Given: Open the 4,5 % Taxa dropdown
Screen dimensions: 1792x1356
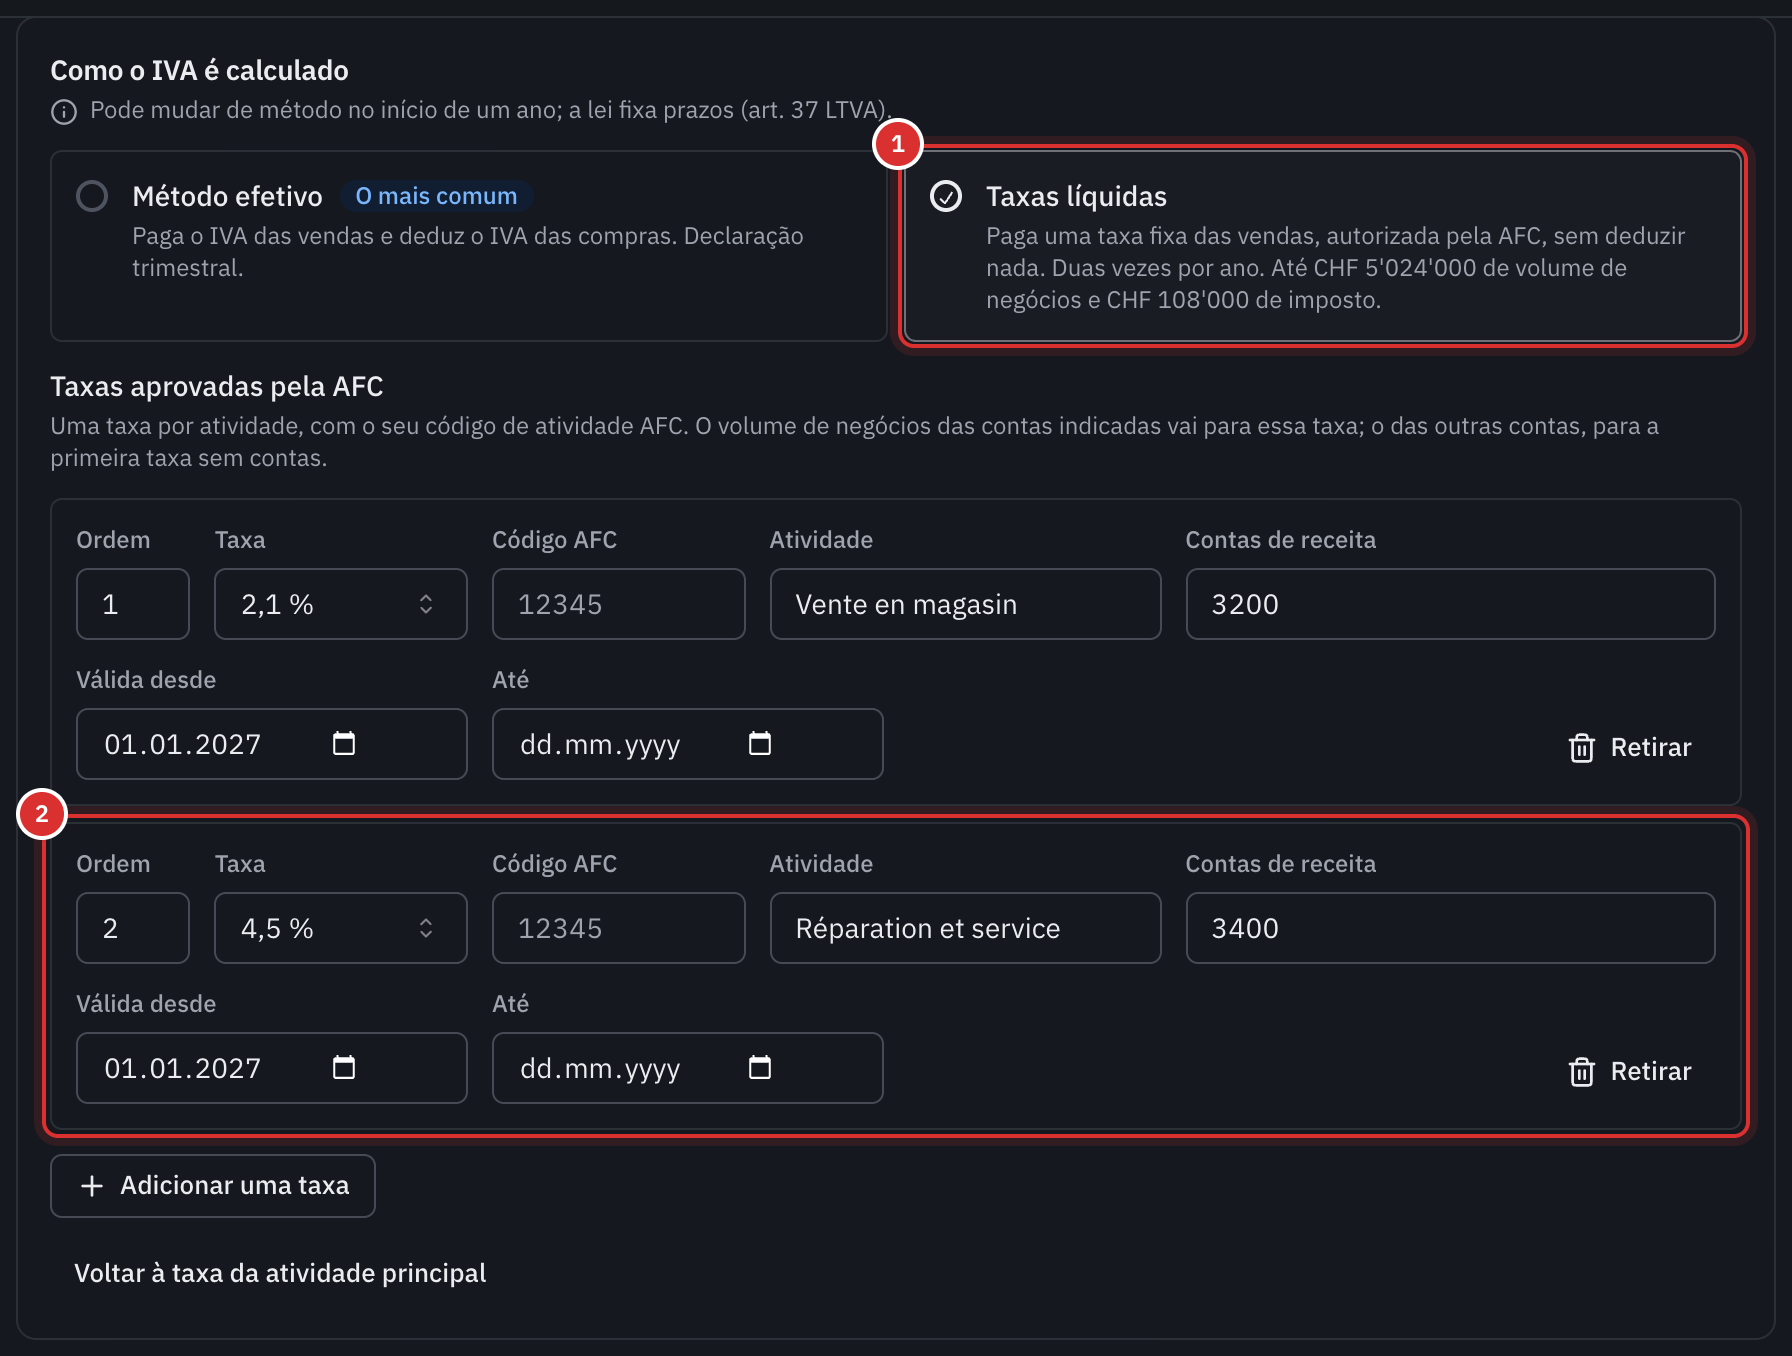Looking at the screenshot, I should 341,928.
